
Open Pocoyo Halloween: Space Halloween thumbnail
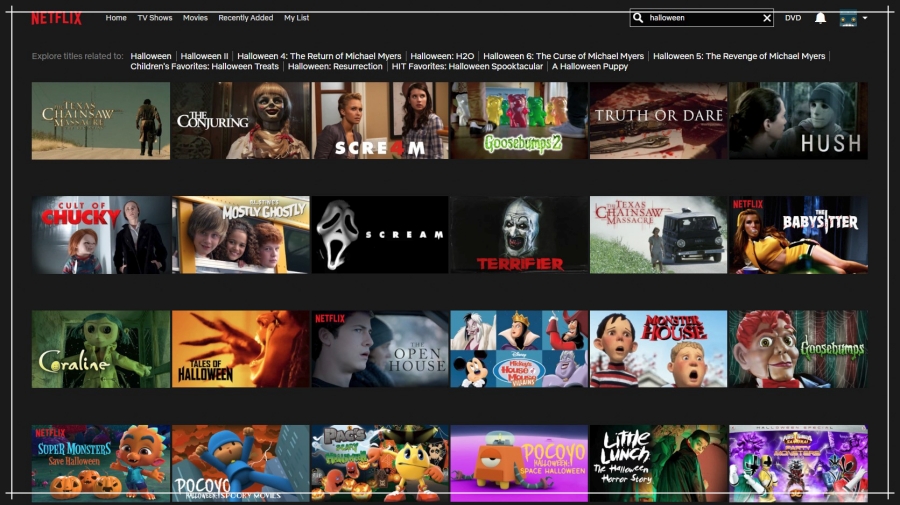(519, 463)
